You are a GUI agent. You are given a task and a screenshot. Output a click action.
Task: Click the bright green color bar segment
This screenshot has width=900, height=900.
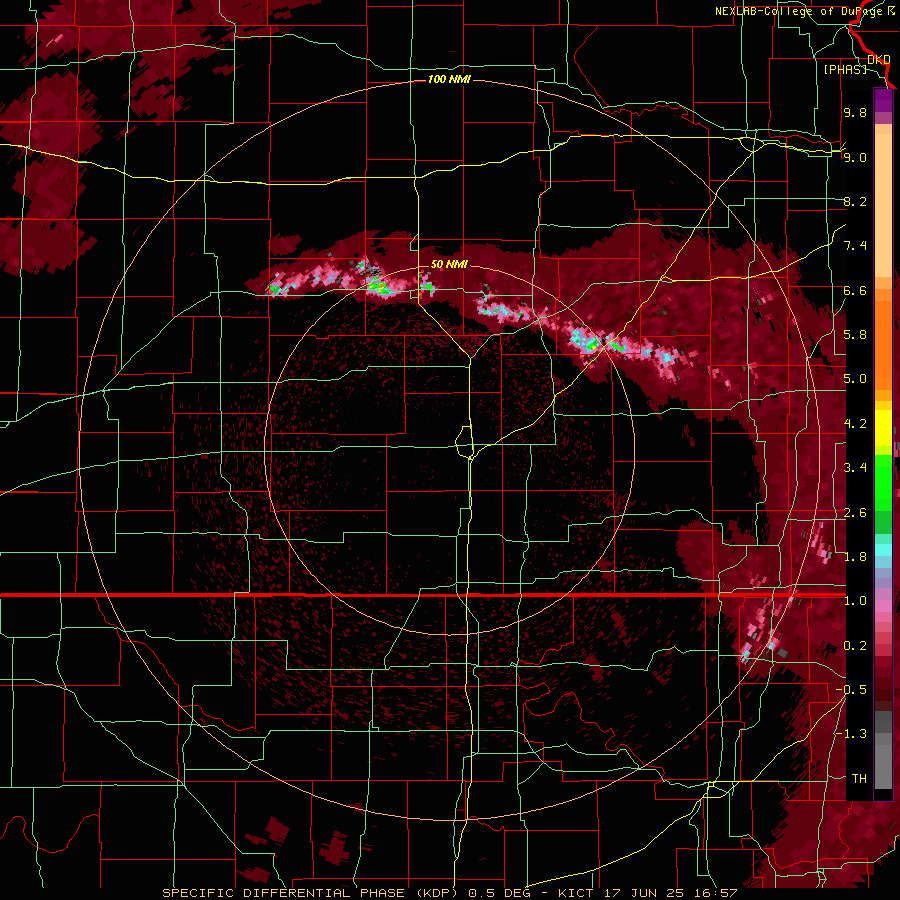pyautogui.click(x=883, y=482)
